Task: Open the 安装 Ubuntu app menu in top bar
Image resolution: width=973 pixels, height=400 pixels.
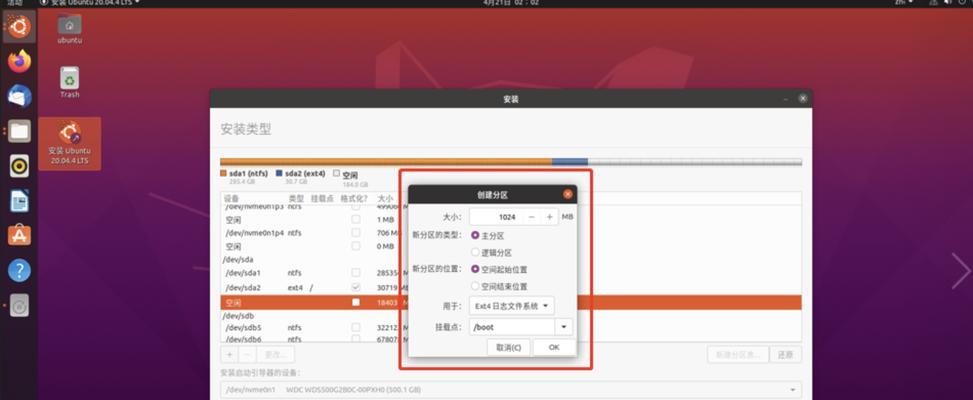Action: click(90, 2)
